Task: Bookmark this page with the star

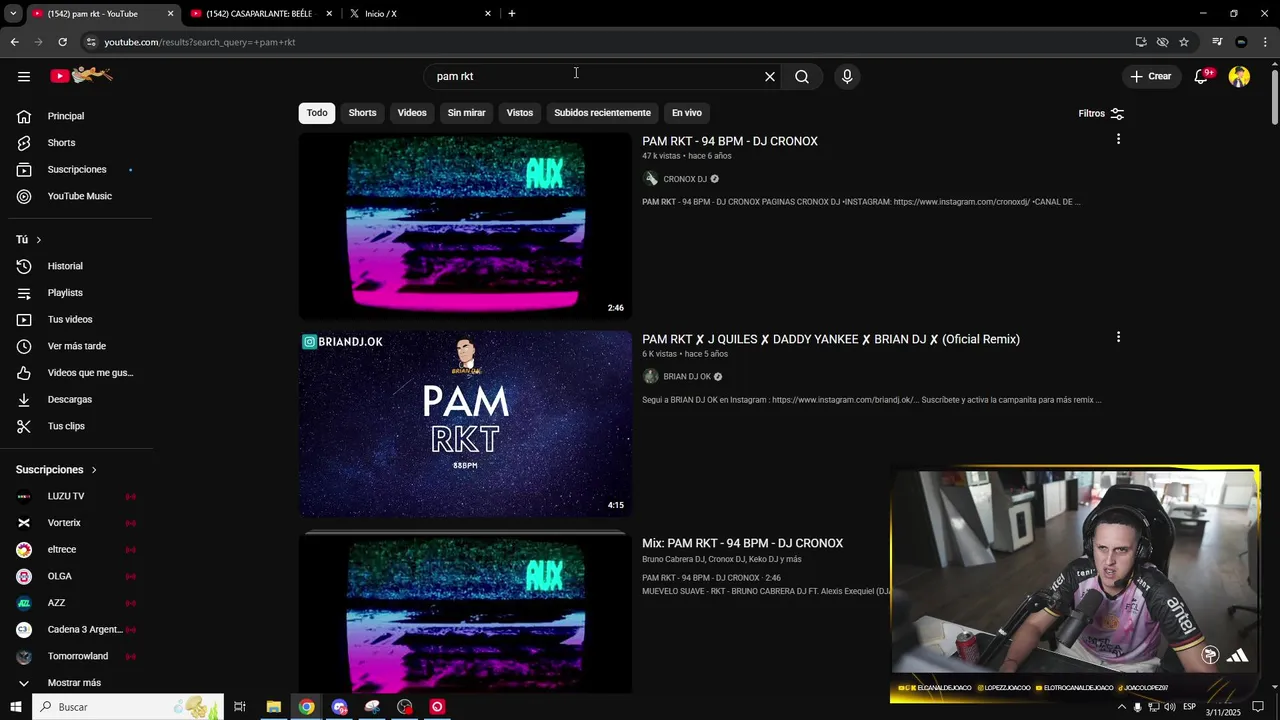Action: pos(1184,42)
